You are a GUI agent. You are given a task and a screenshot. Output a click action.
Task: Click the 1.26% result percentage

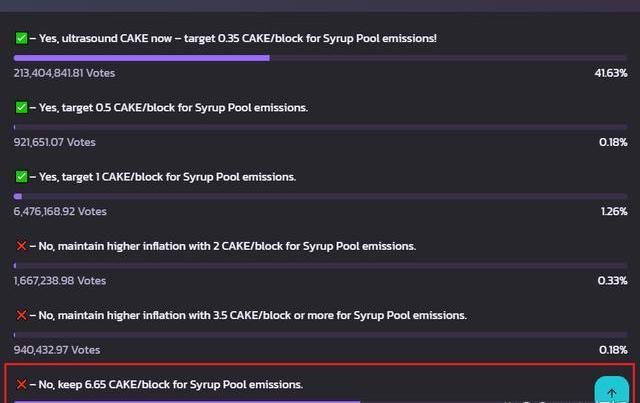[x=613, y=211]
